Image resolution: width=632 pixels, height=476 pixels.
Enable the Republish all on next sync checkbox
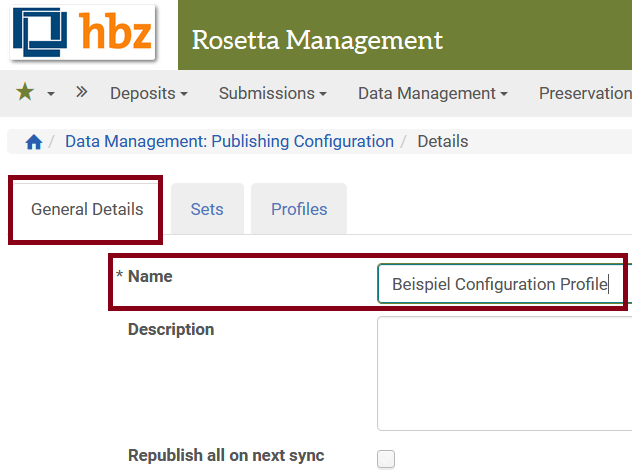point(386,459)
